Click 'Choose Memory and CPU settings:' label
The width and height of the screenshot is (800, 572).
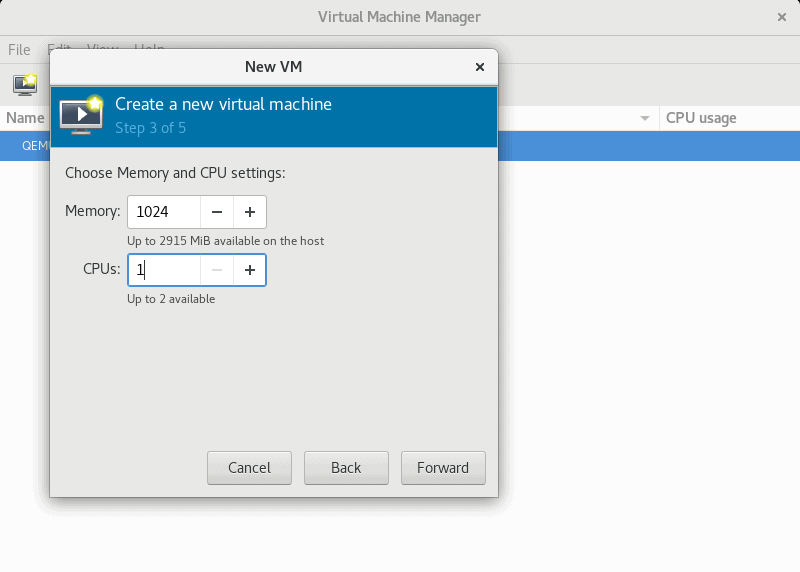175,173
